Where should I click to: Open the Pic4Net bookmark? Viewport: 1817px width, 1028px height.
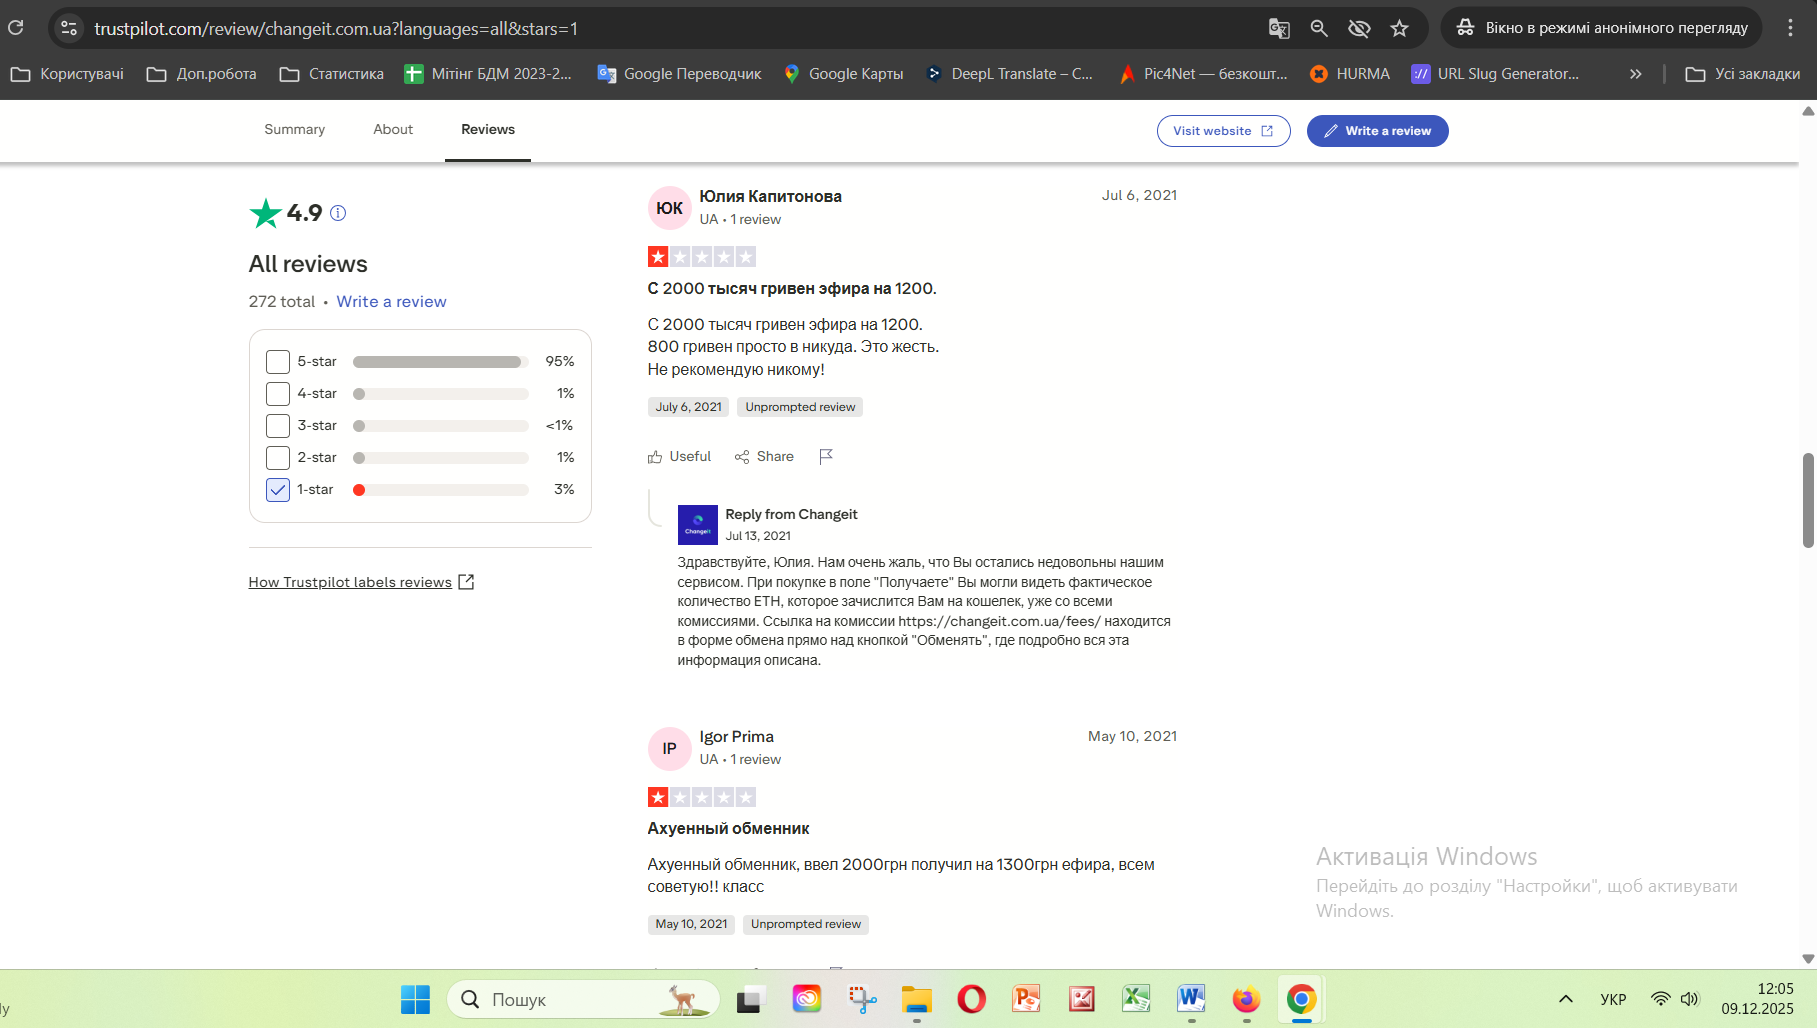1203,74
